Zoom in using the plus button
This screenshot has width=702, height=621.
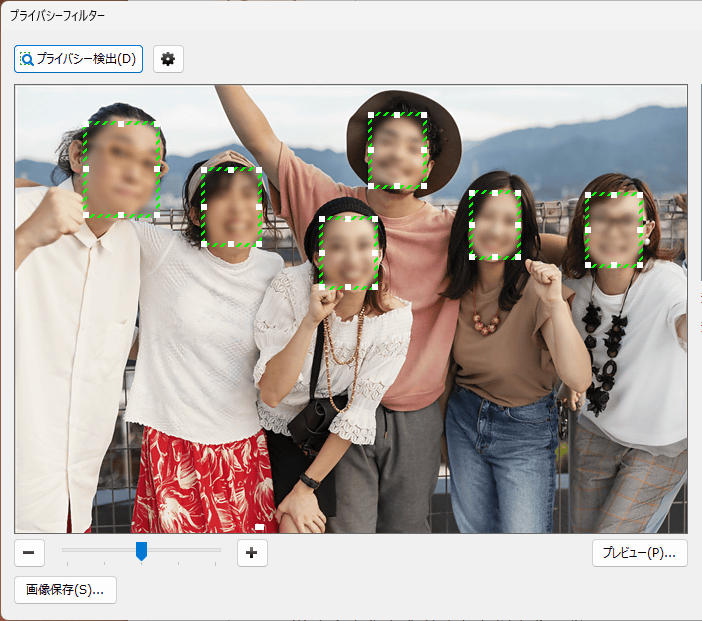252,552
